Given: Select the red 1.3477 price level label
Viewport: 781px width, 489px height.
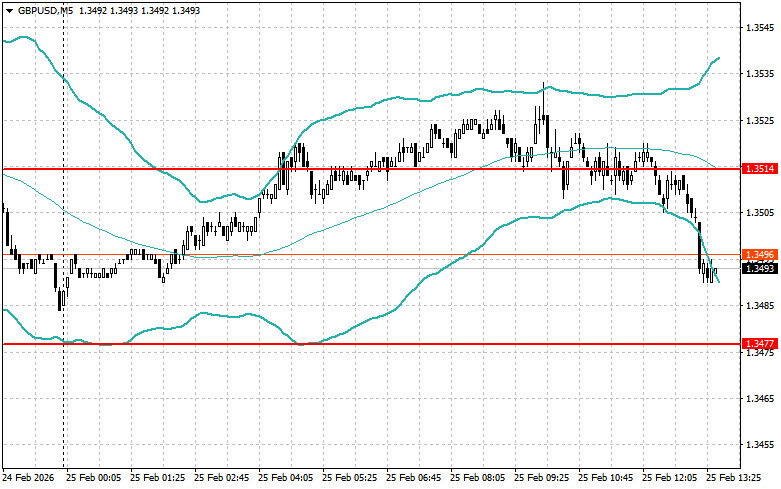Looking at the screenshot, I should [x=760, y=344].
